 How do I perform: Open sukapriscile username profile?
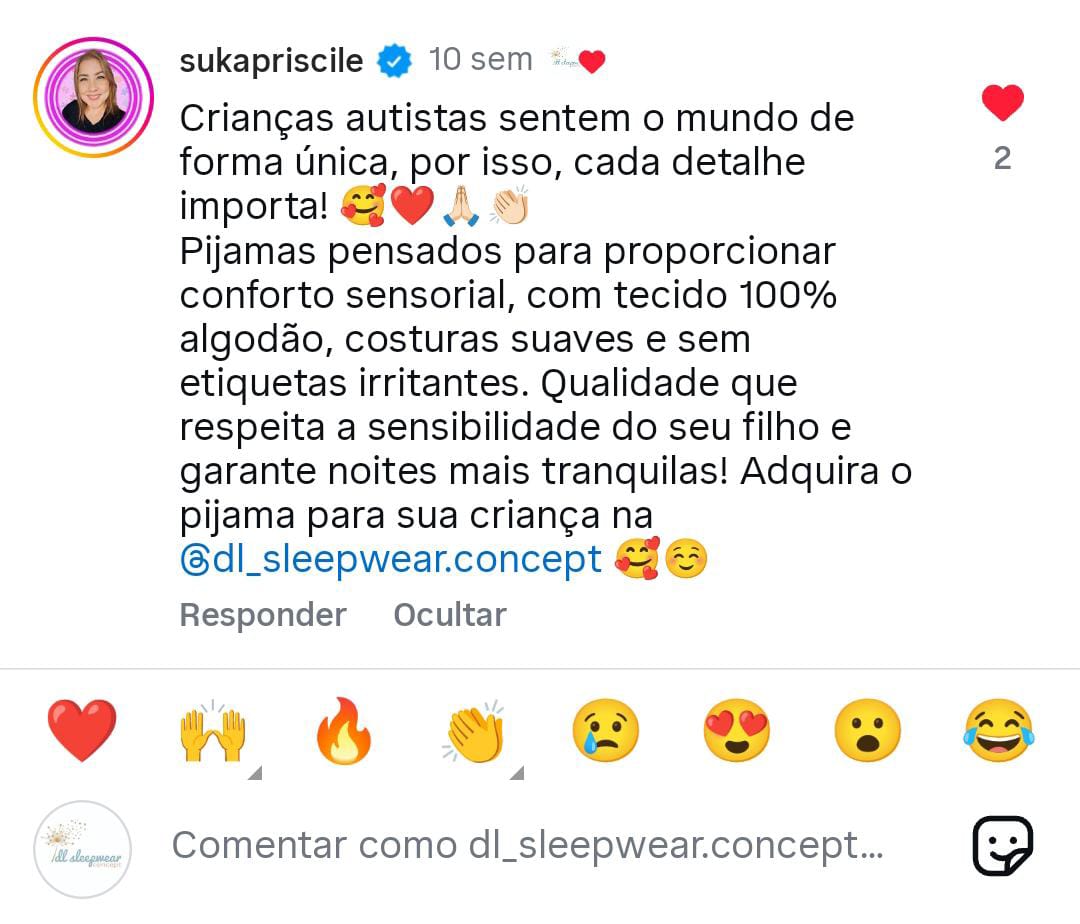click(x=271, y=61)
